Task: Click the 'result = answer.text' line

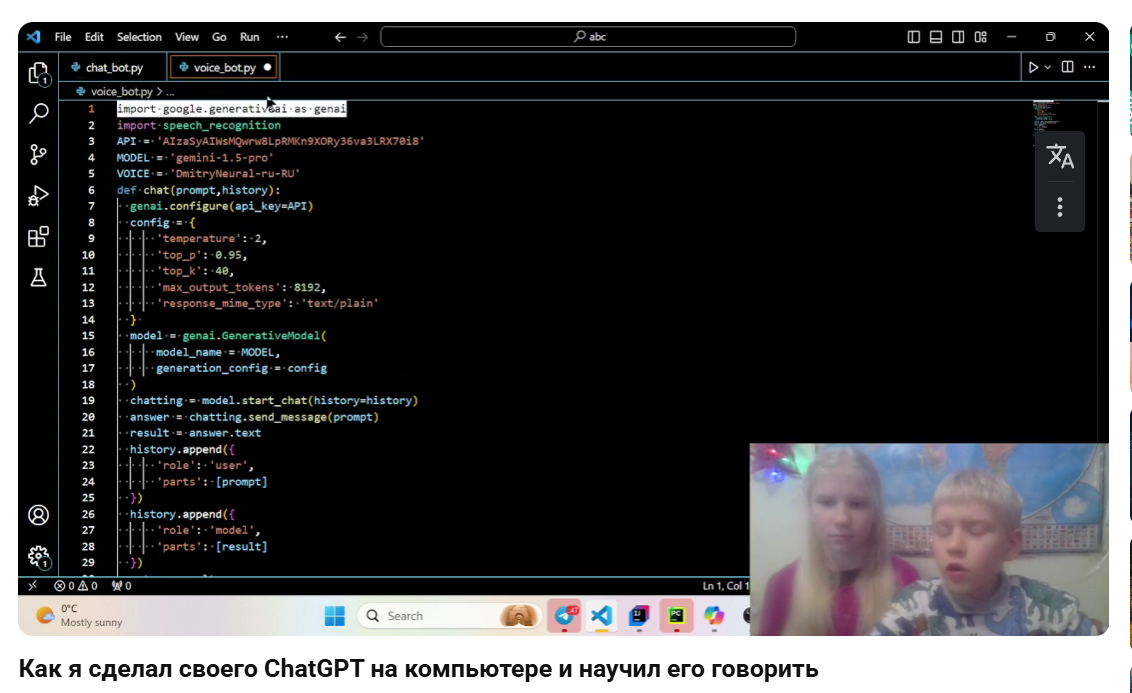Action: coord(195,433)
